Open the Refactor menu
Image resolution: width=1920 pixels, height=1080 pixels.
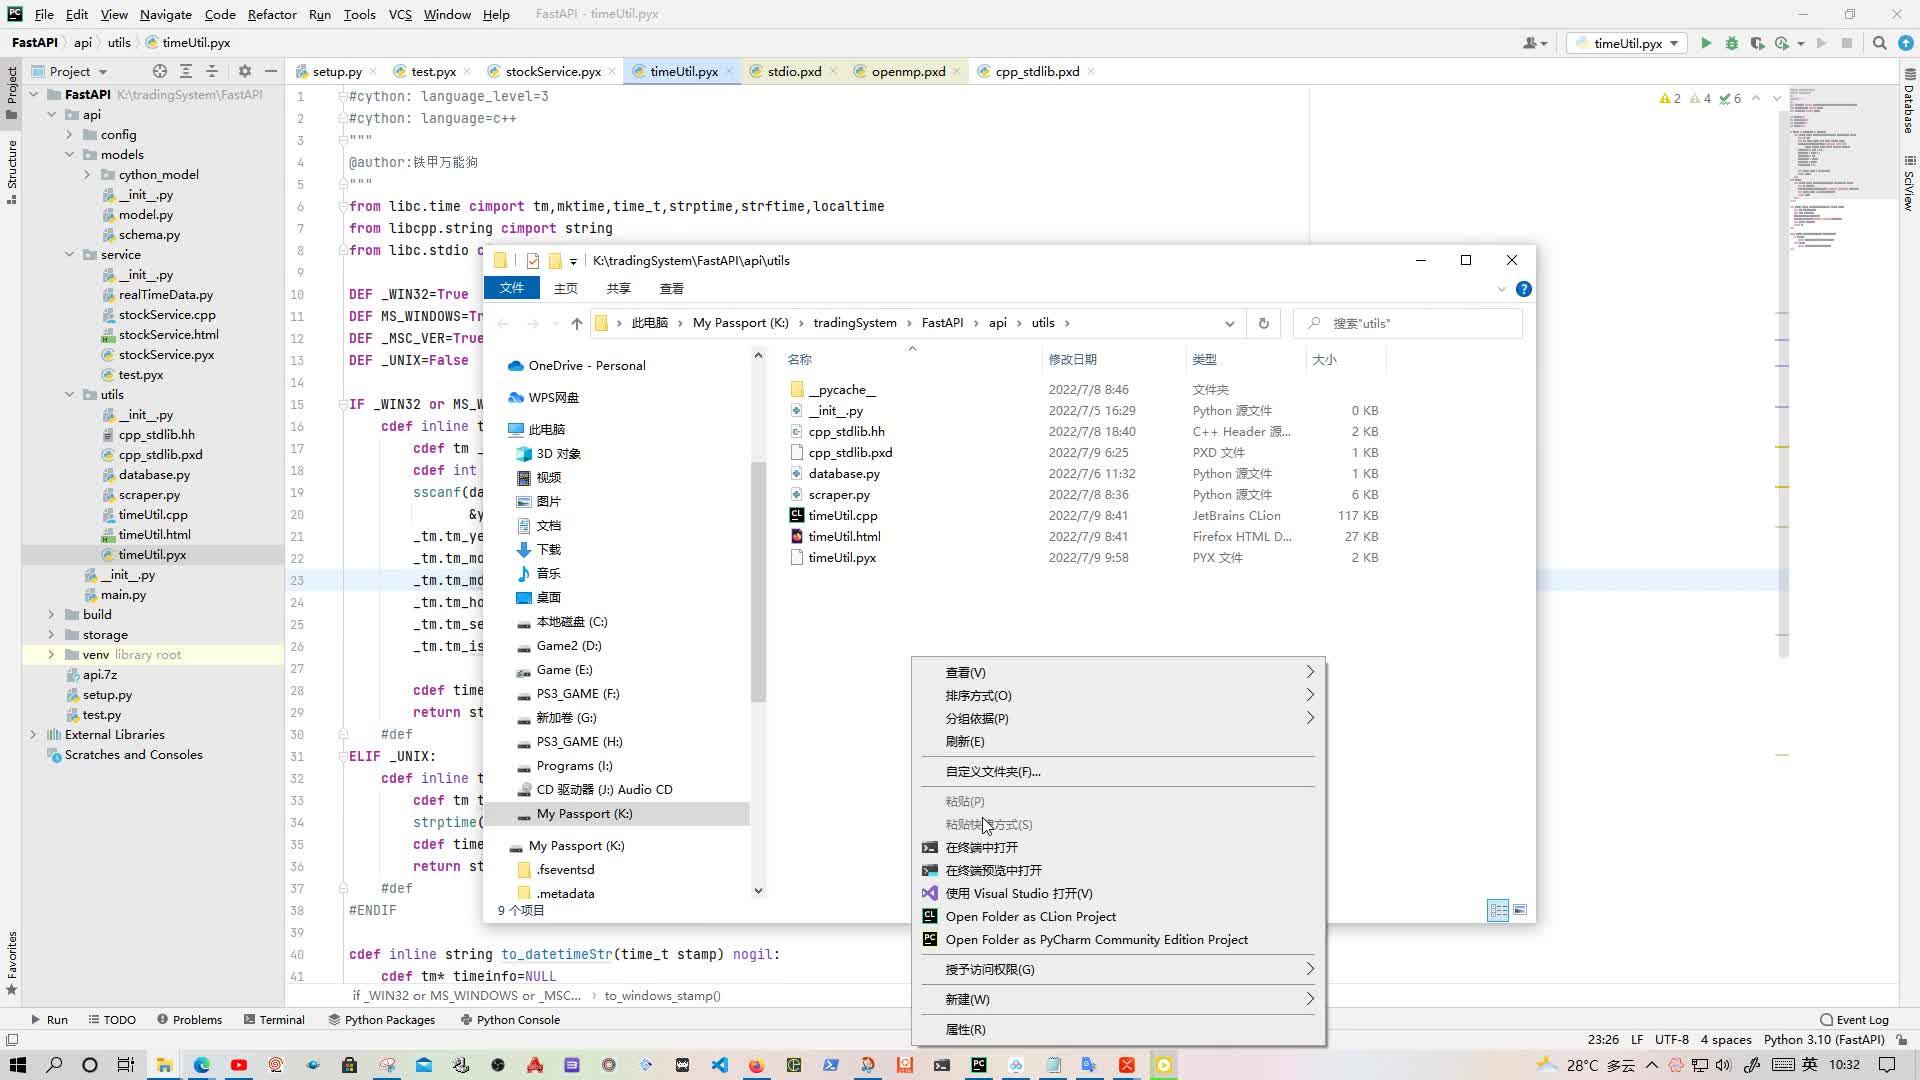tap(272, 14)
